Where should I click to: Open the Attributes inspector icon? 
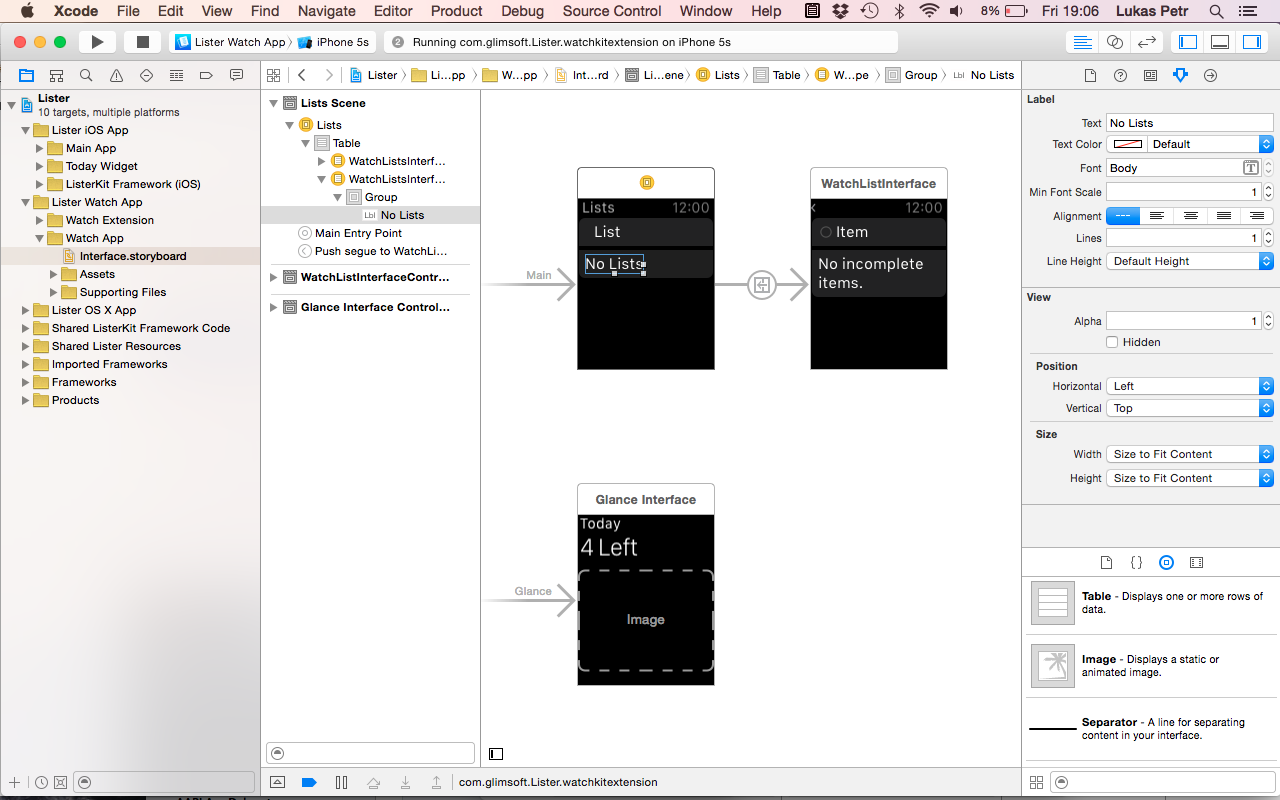point(1180,75)
